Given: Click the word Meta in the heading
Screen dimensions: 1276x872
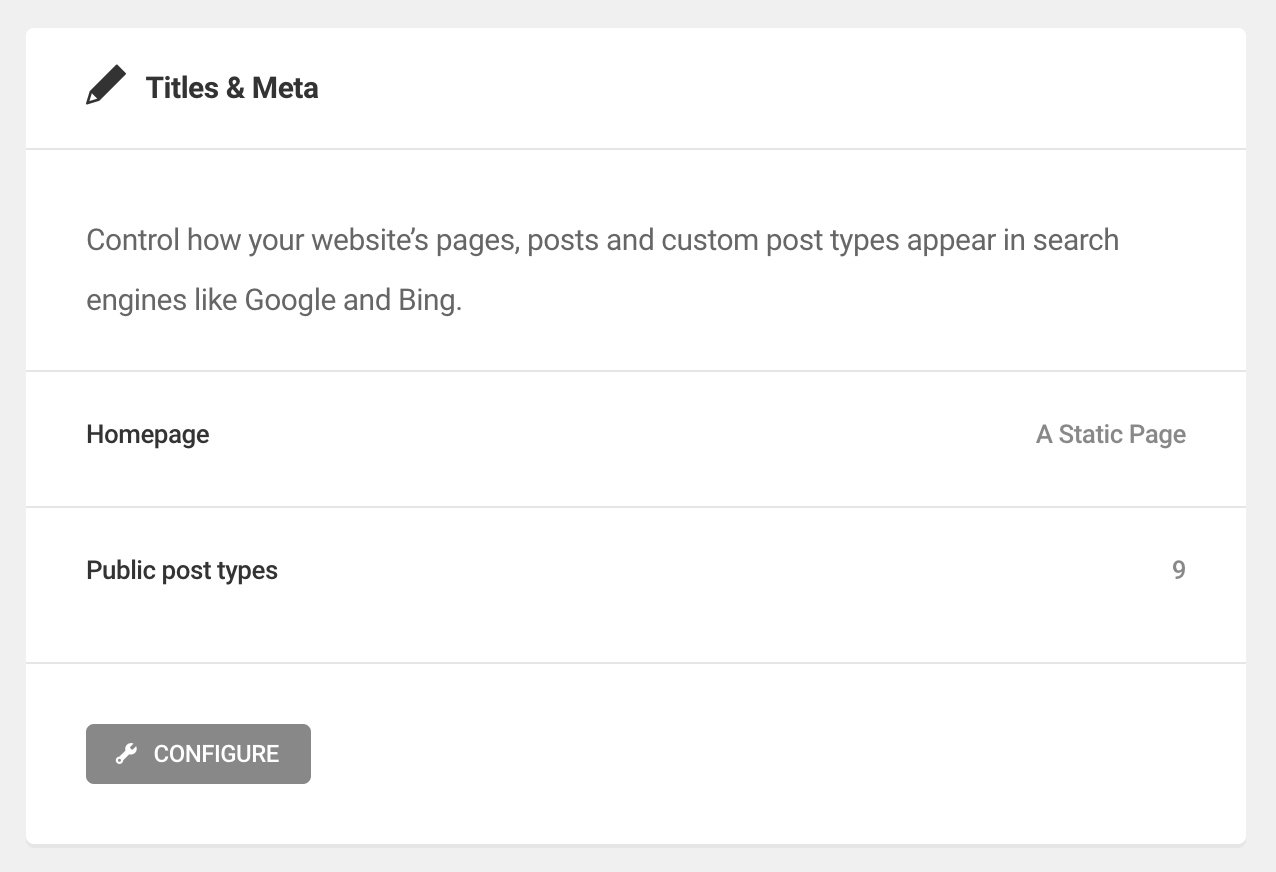Looking at the screenshot, I should [x=285, y=88].
